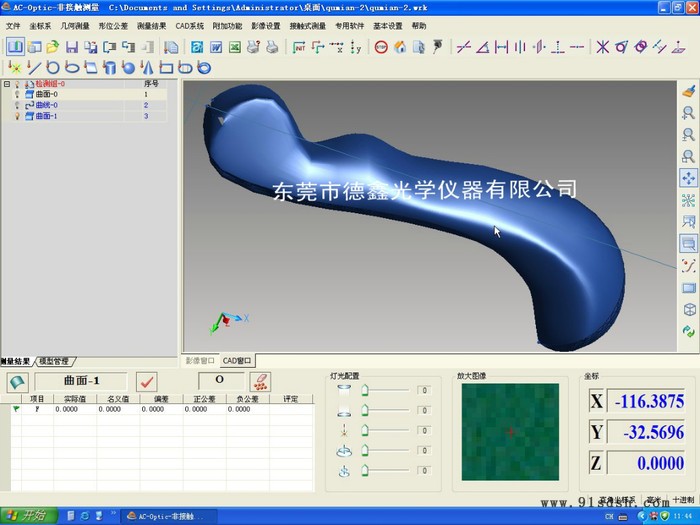Open the CAD系统 menu
Image resolution: width=700 pixels, height=525 pixels.
[189, 26]
